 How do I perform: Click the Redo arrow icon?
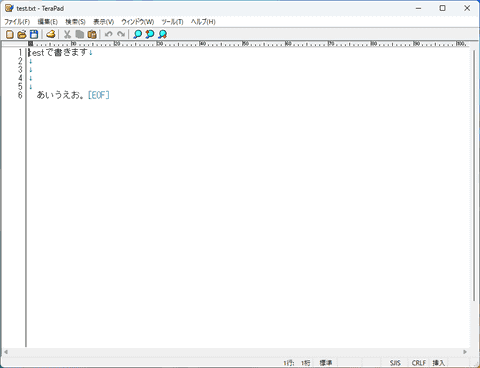(x=121, y=34)
